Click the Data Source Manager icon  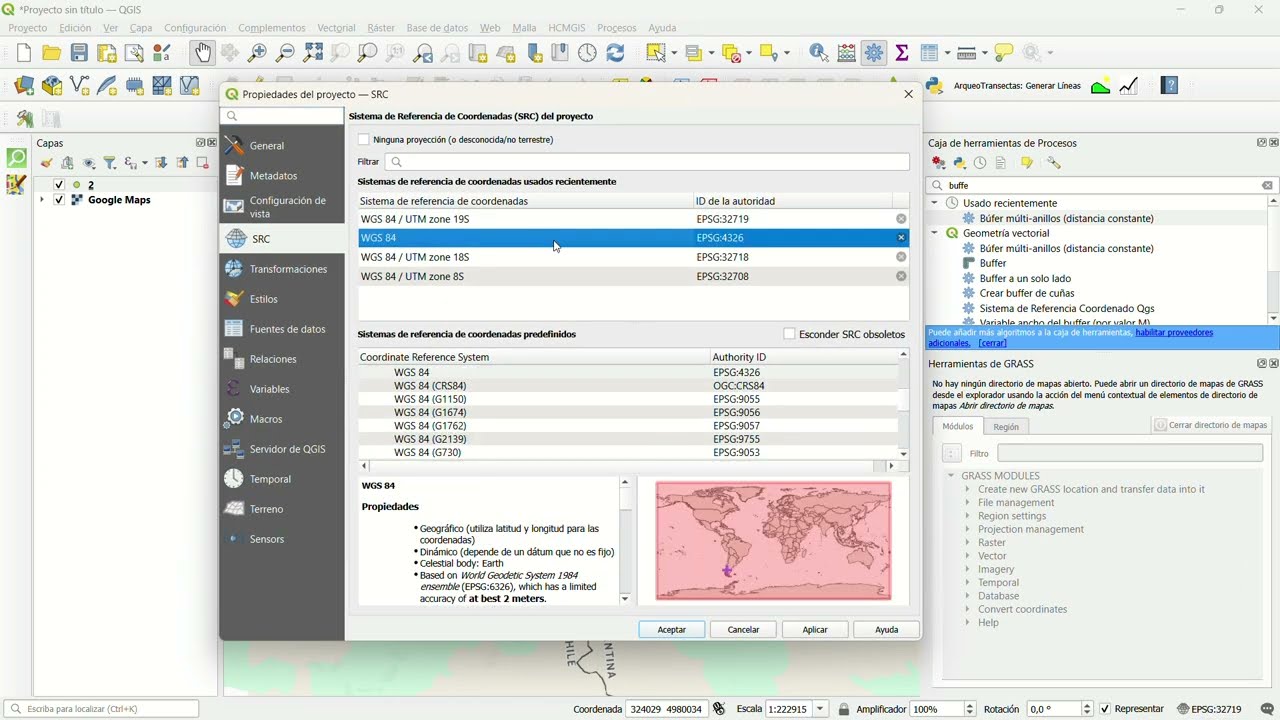point(24,86)
